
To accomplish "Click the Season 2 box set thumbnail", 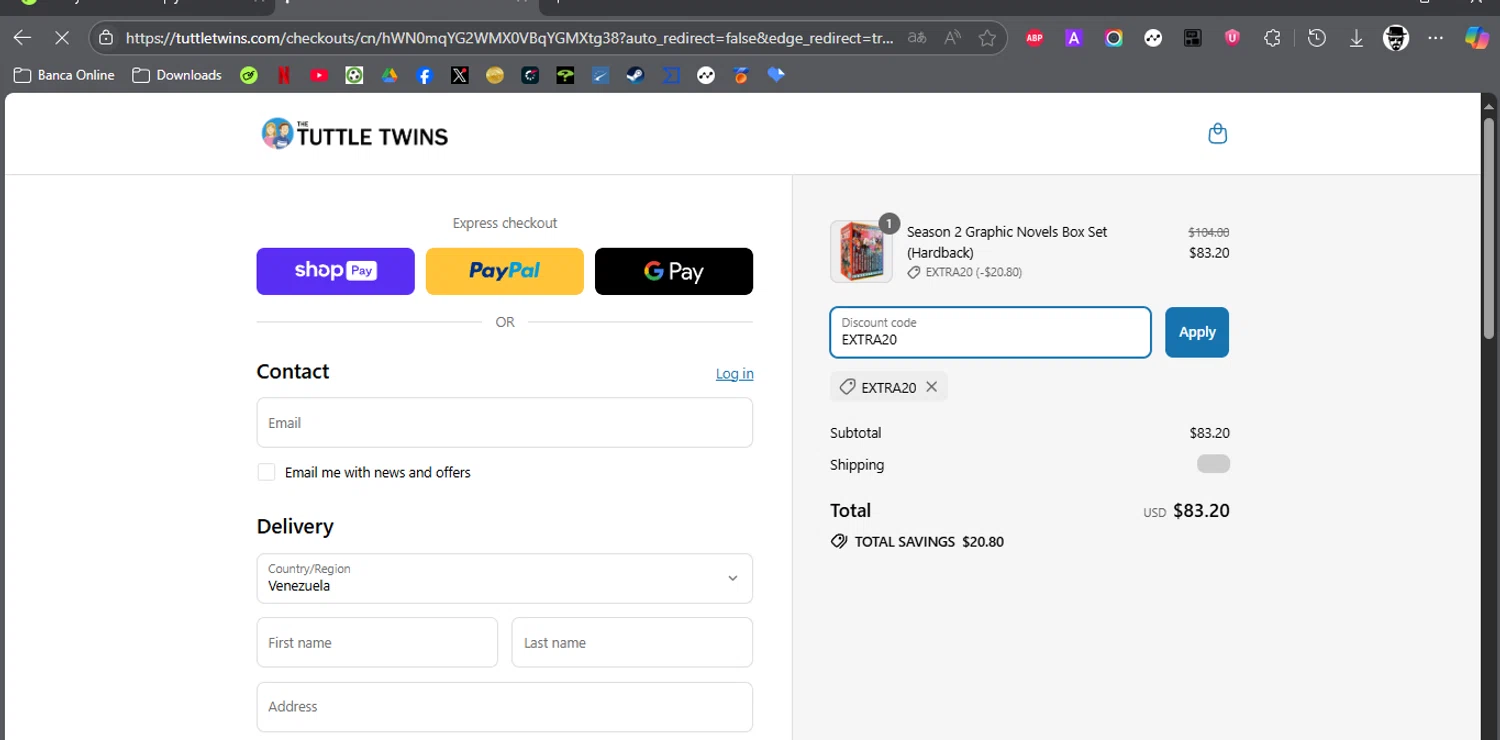I will pos(861,251).
